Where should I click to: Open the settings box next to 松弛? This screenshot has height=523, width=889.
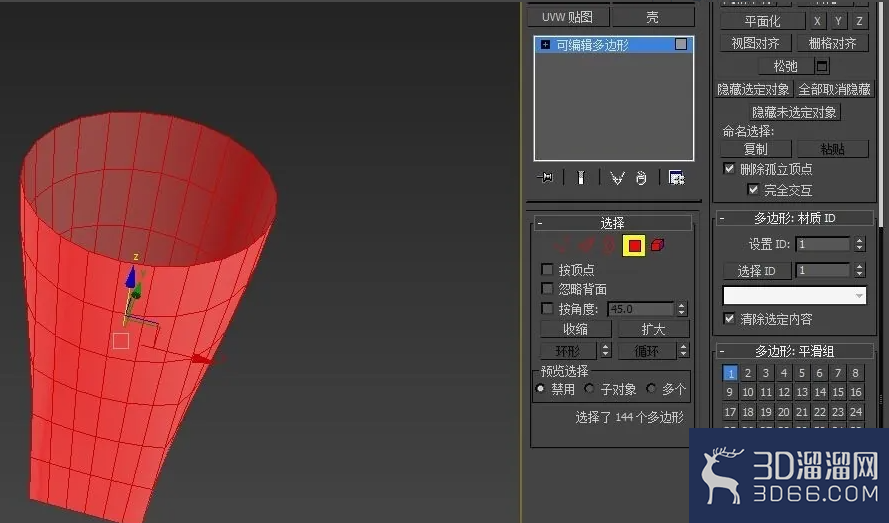[x=822, y=66]
